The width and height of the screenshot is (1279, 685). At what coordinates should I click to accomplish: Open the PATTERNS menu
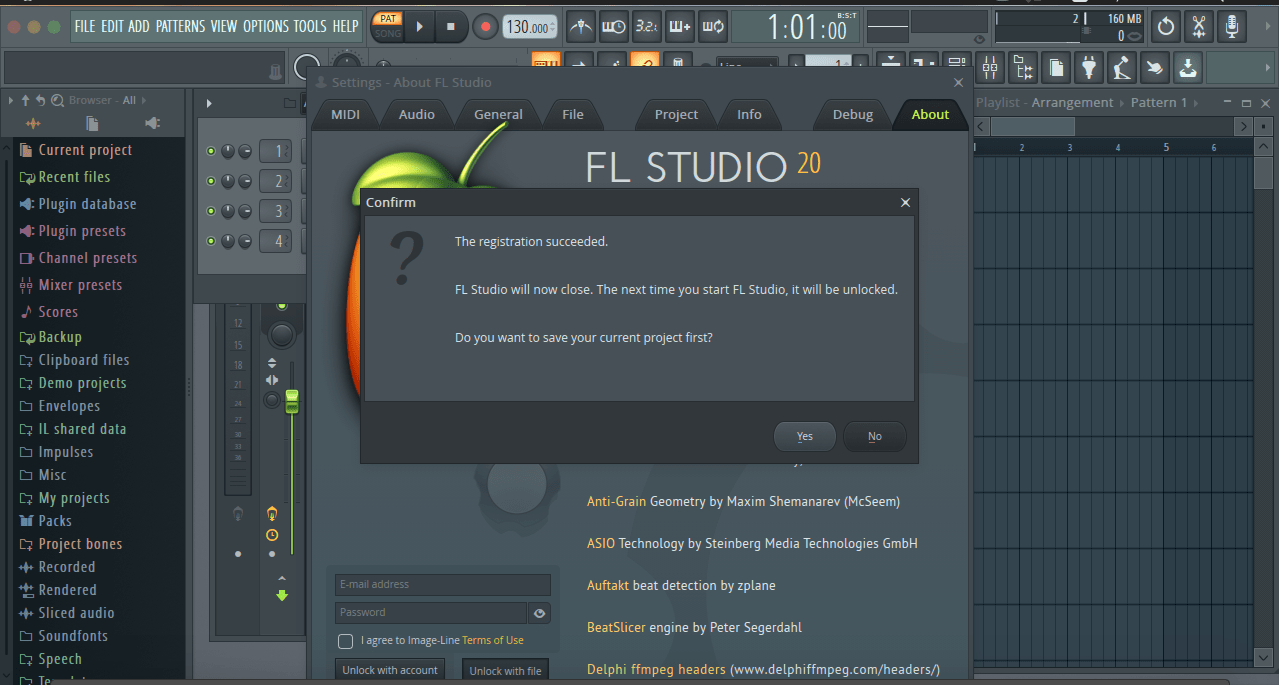pos(181,26)
